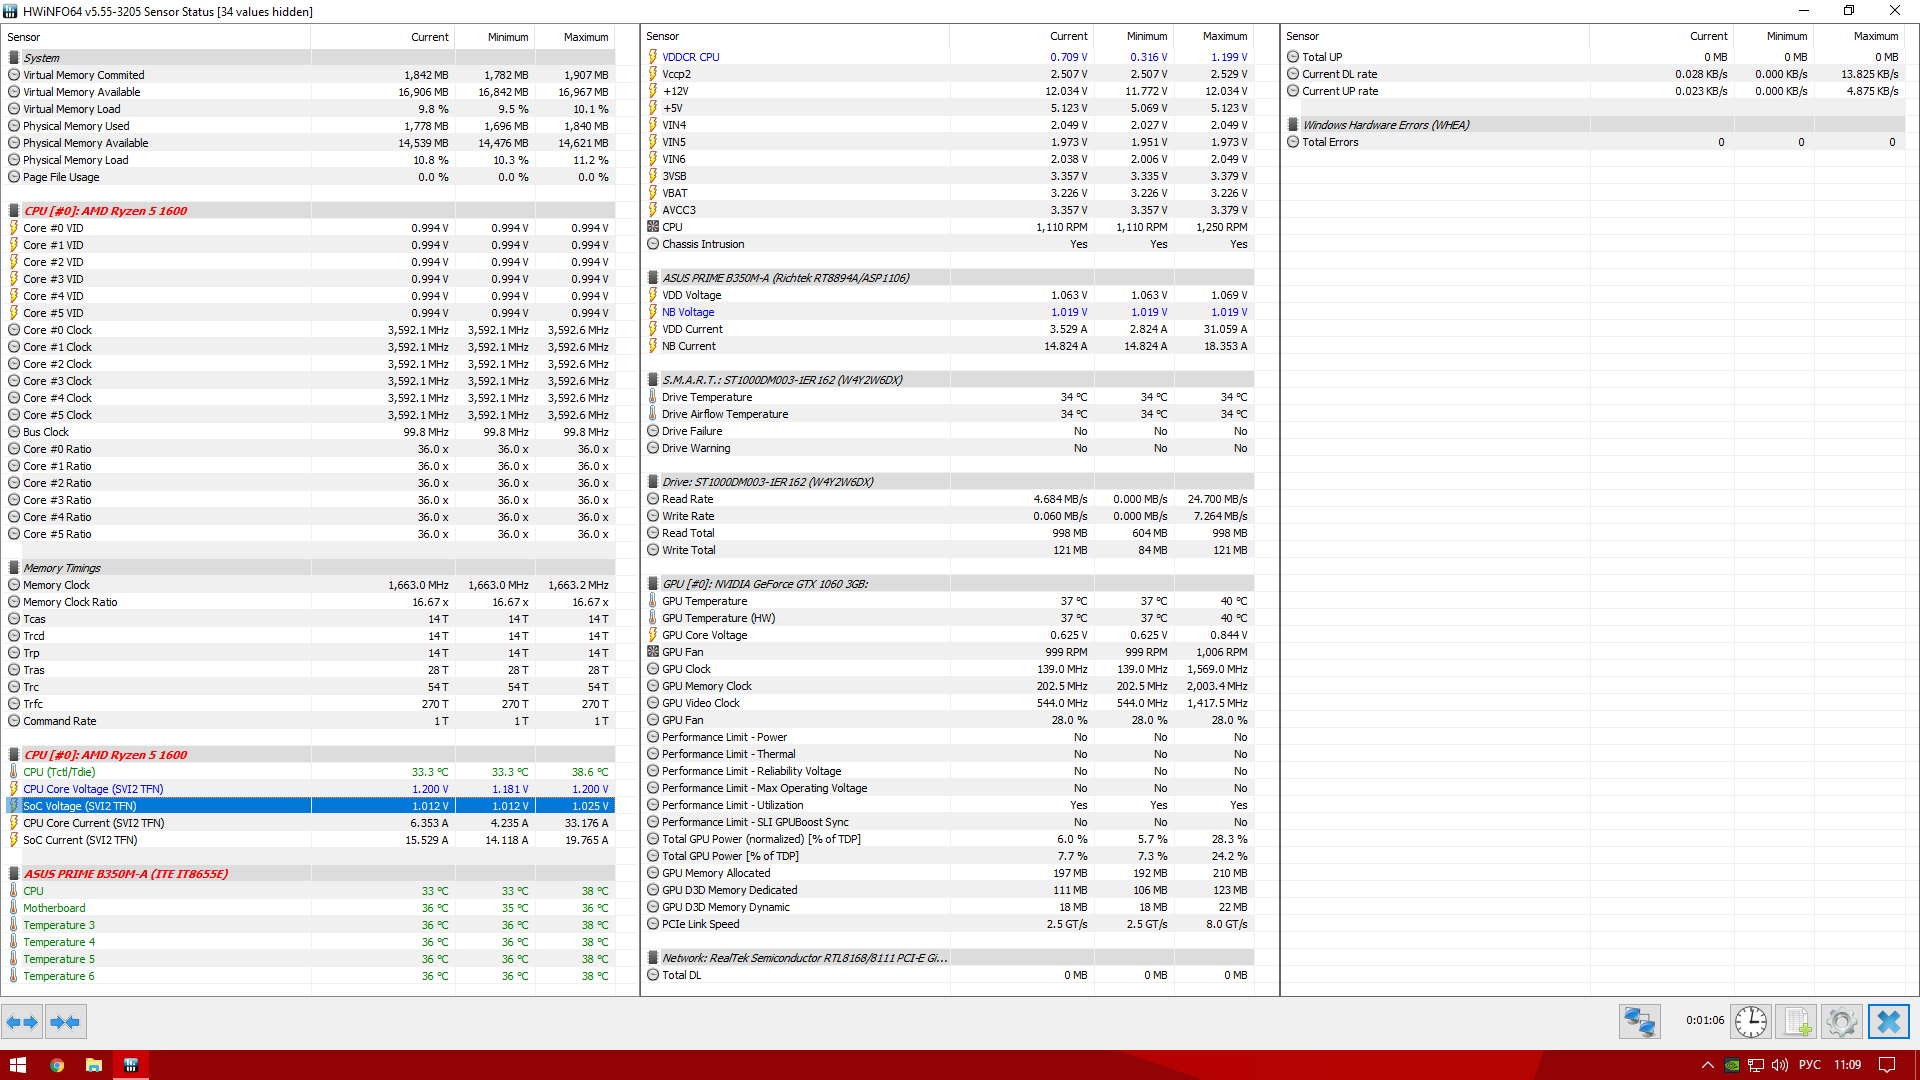The width and height of the screenshot is (1920, 1080).
Task: Select the Drive Temperature row
Action: pos(706,397)
